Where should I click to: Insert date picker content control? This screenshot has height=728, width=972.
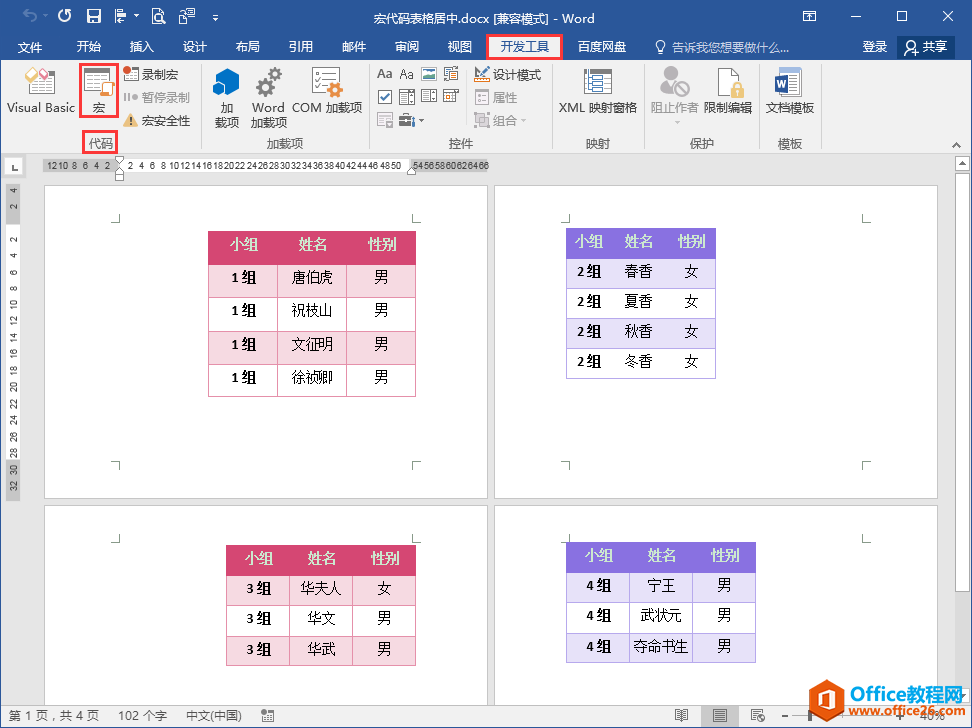point(451,96)
